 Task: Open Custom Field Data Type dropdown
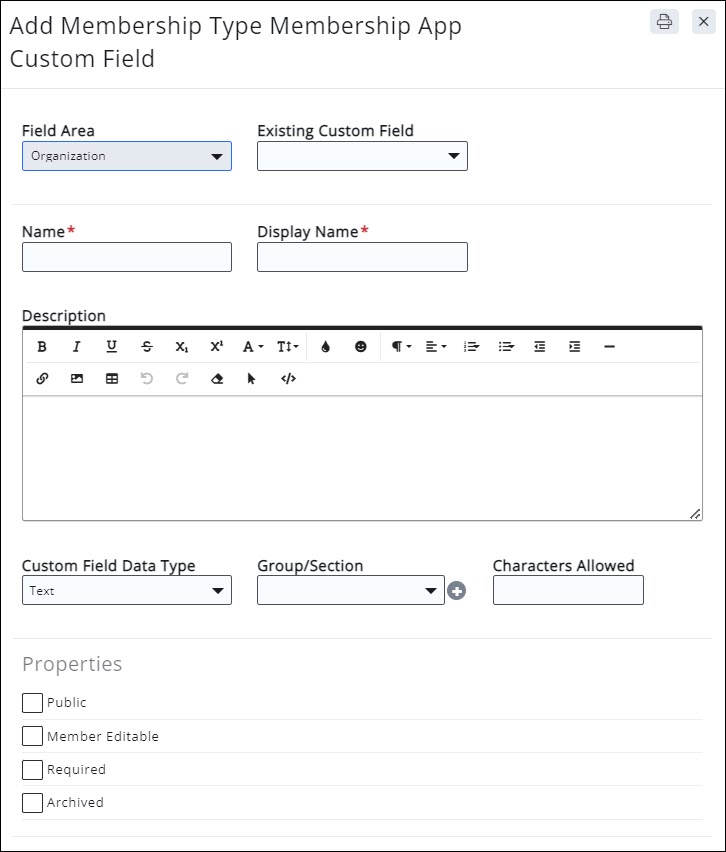click(127, 591)
